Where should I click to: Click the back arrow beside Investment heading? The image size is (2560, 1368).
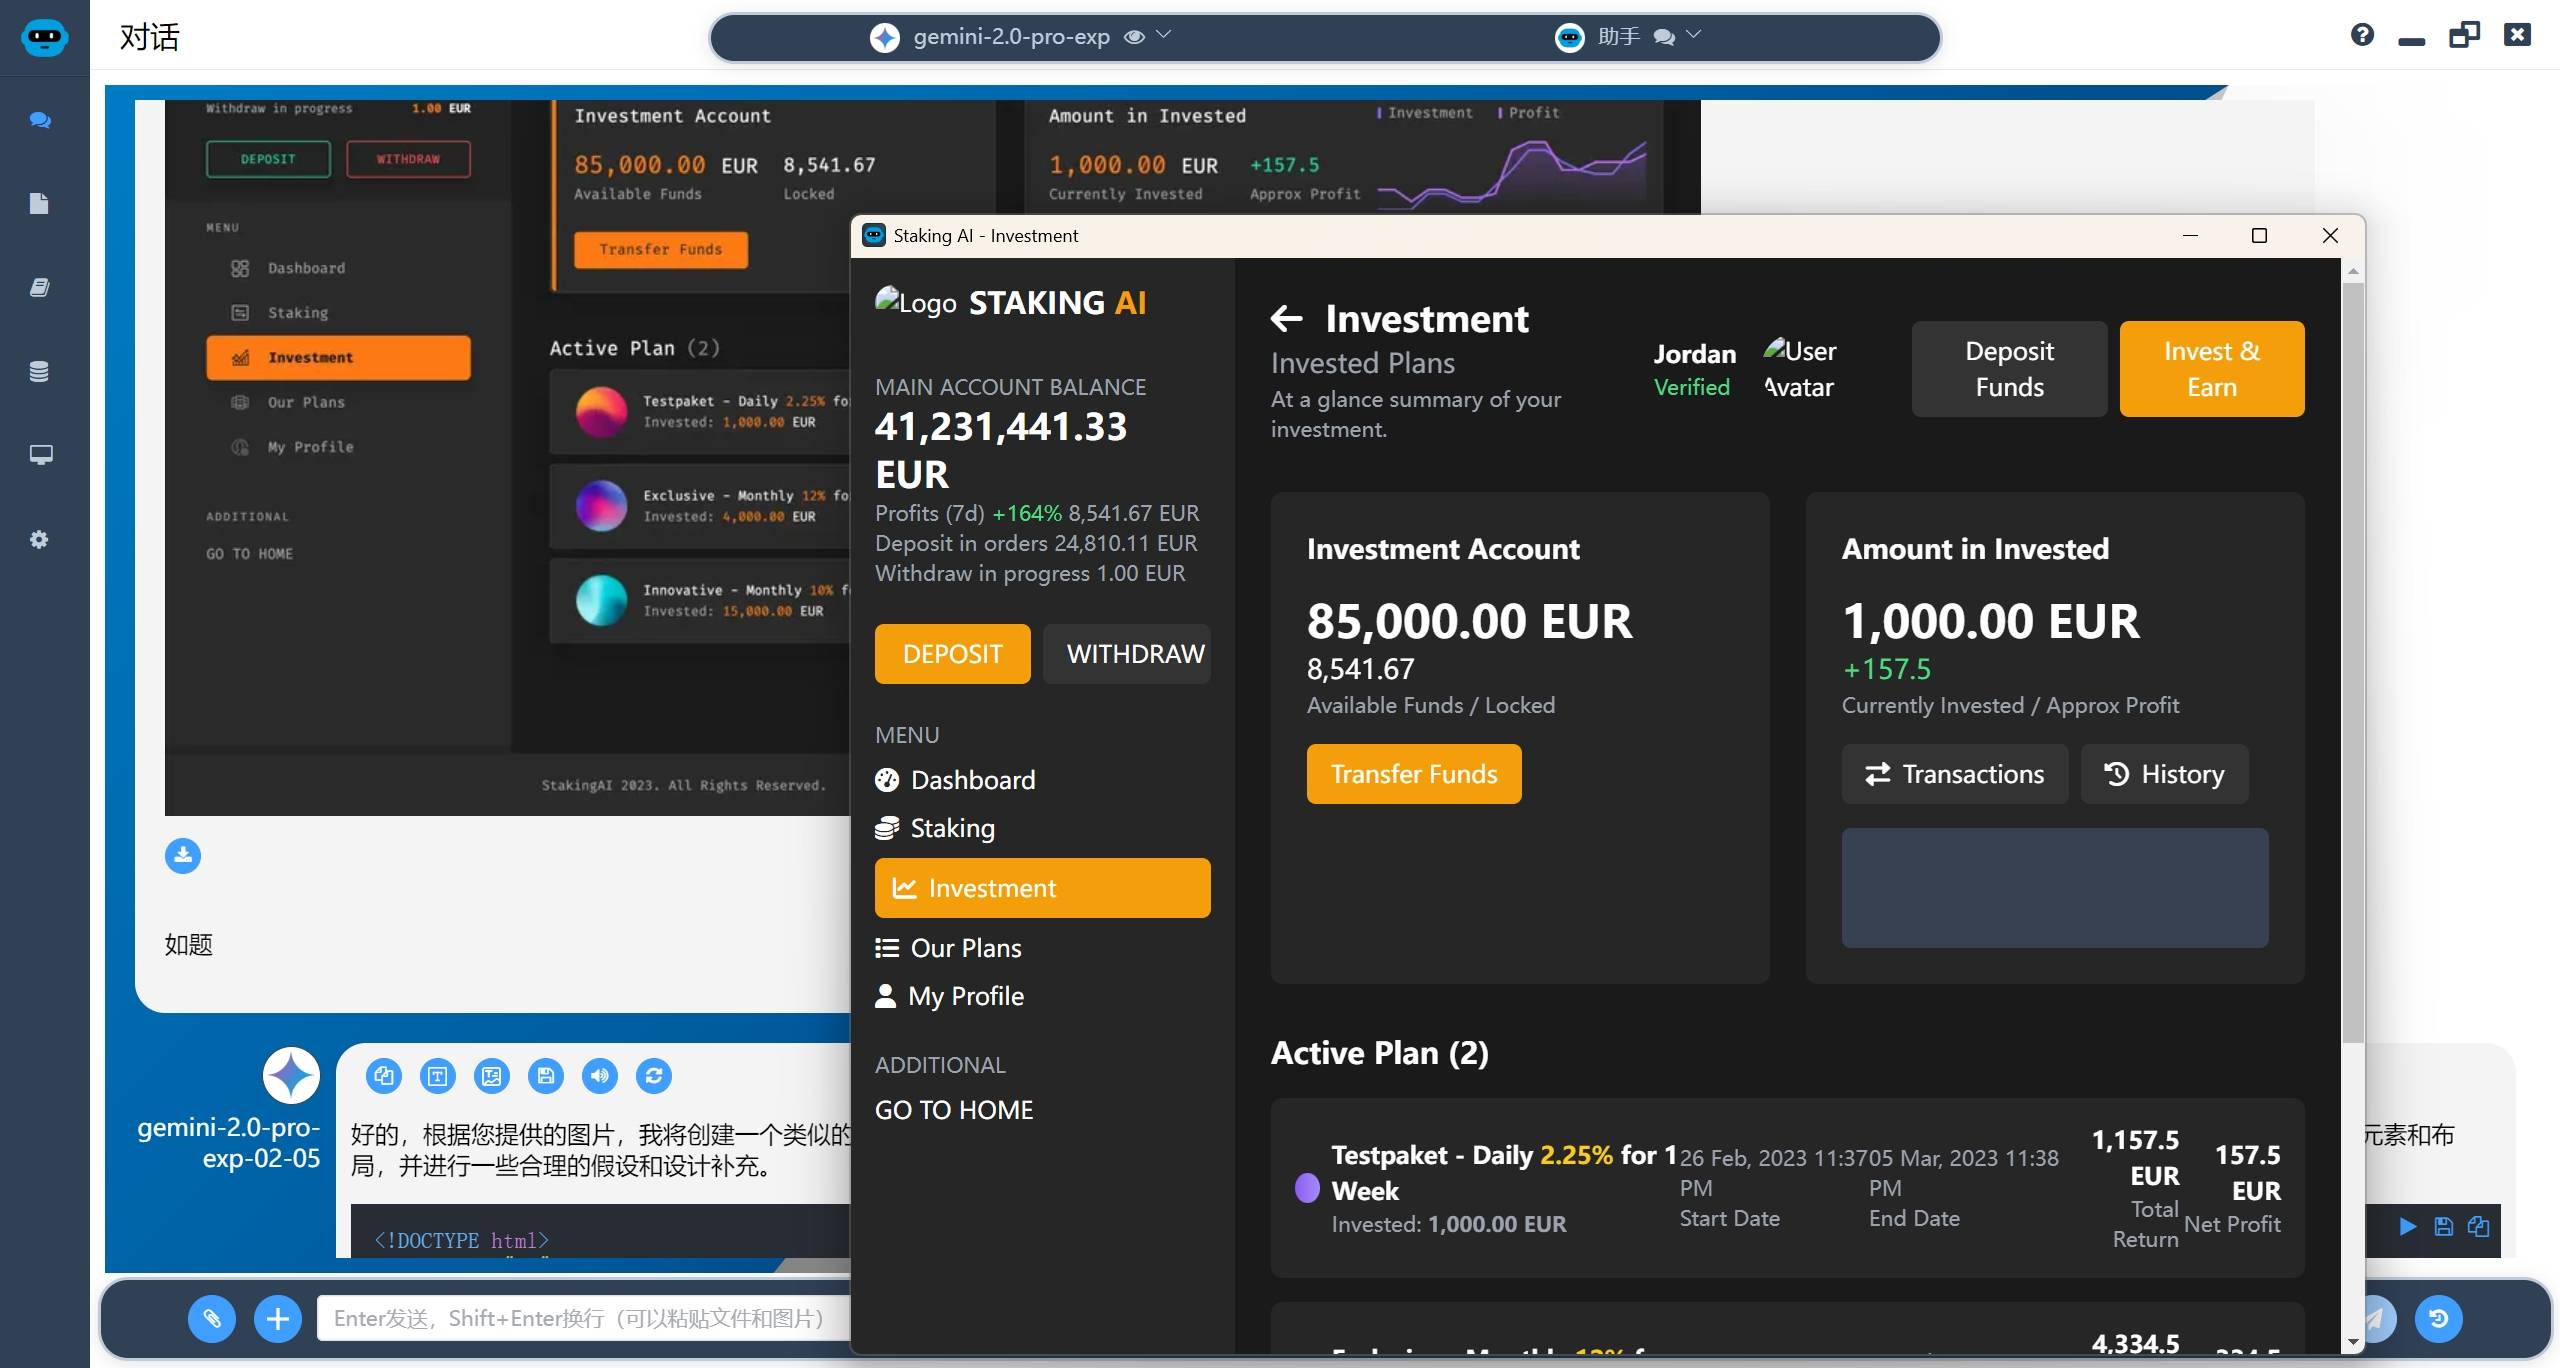[x=1286, y=319]
